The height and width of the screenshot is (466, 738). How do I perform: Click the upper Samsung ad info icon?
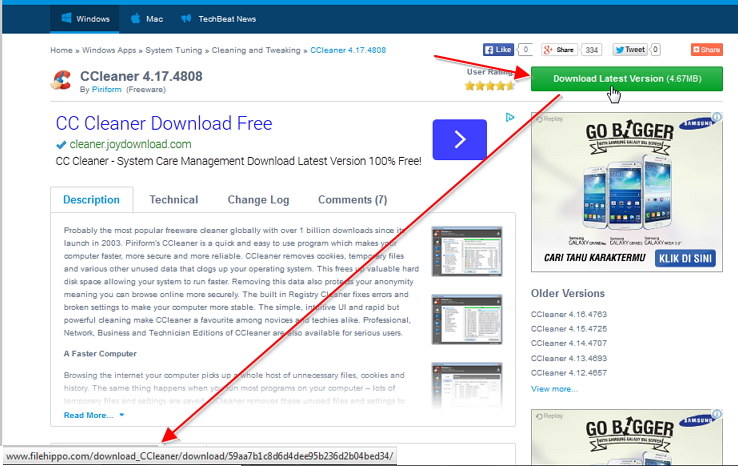[717, 117]
